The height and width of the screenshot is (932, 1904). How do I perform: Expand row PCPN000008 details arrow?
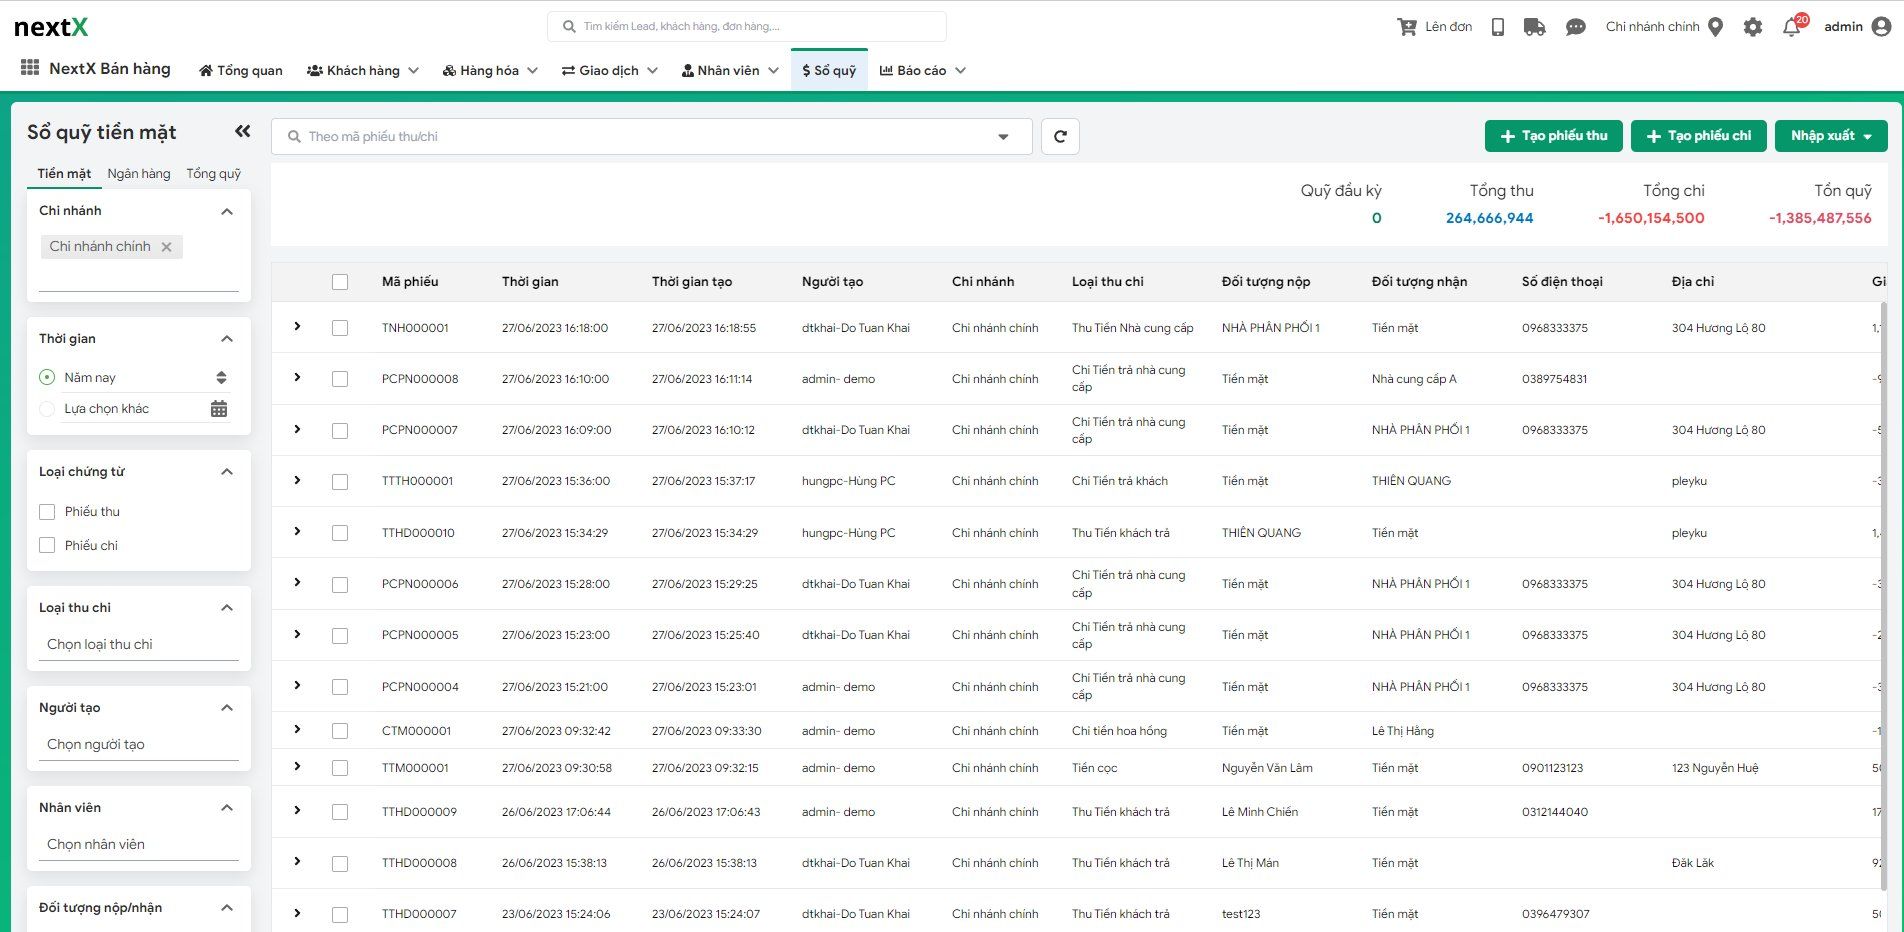pyautogui.click(x=297, y=378)
